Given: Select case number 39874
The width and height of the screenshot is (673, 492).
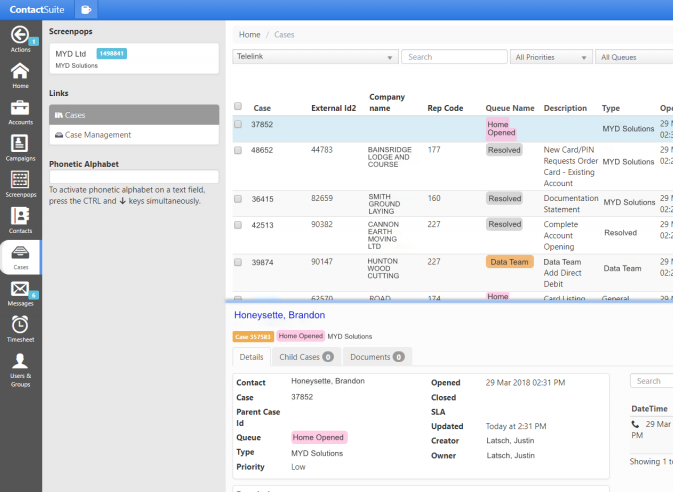Looking at the screenshot, I should point(262,262).
